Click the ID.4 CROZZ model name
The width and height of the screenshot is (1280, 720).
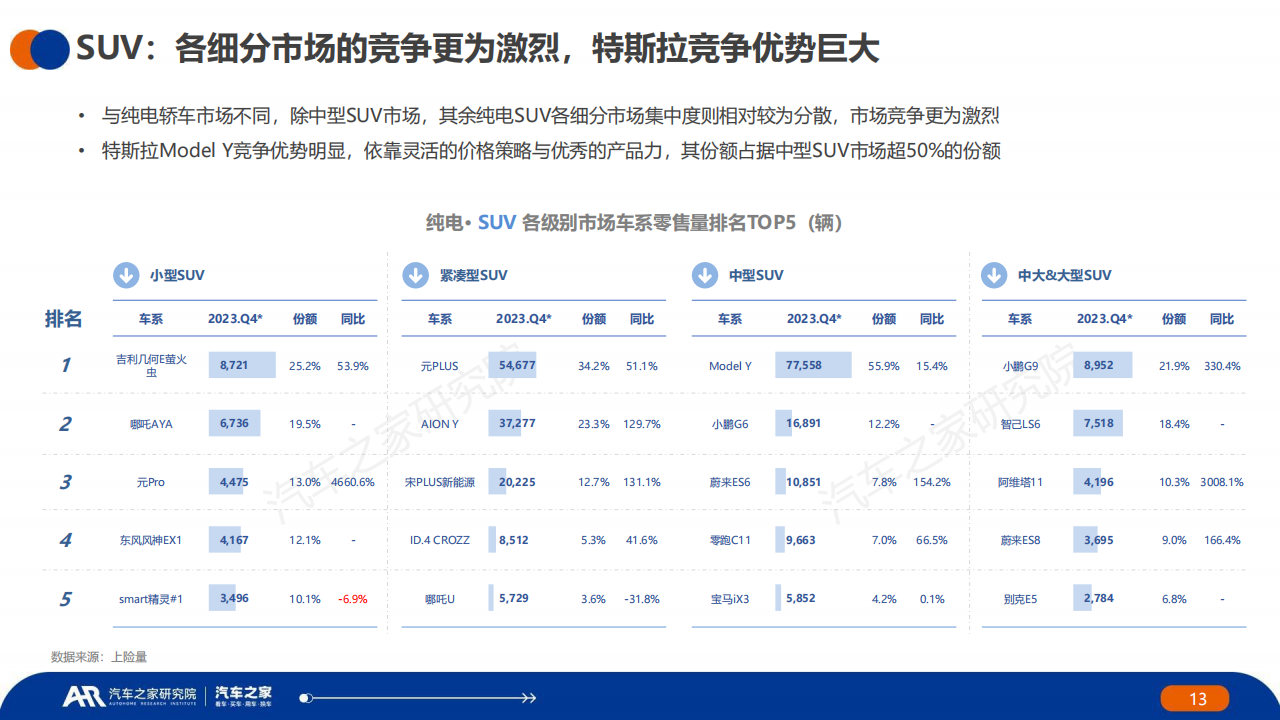(x=439, y=540)
